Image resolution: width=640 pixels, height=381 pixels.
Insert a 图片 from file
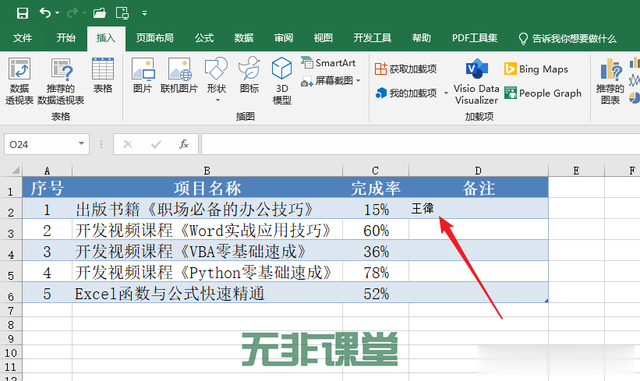click(x=142, y=75)
